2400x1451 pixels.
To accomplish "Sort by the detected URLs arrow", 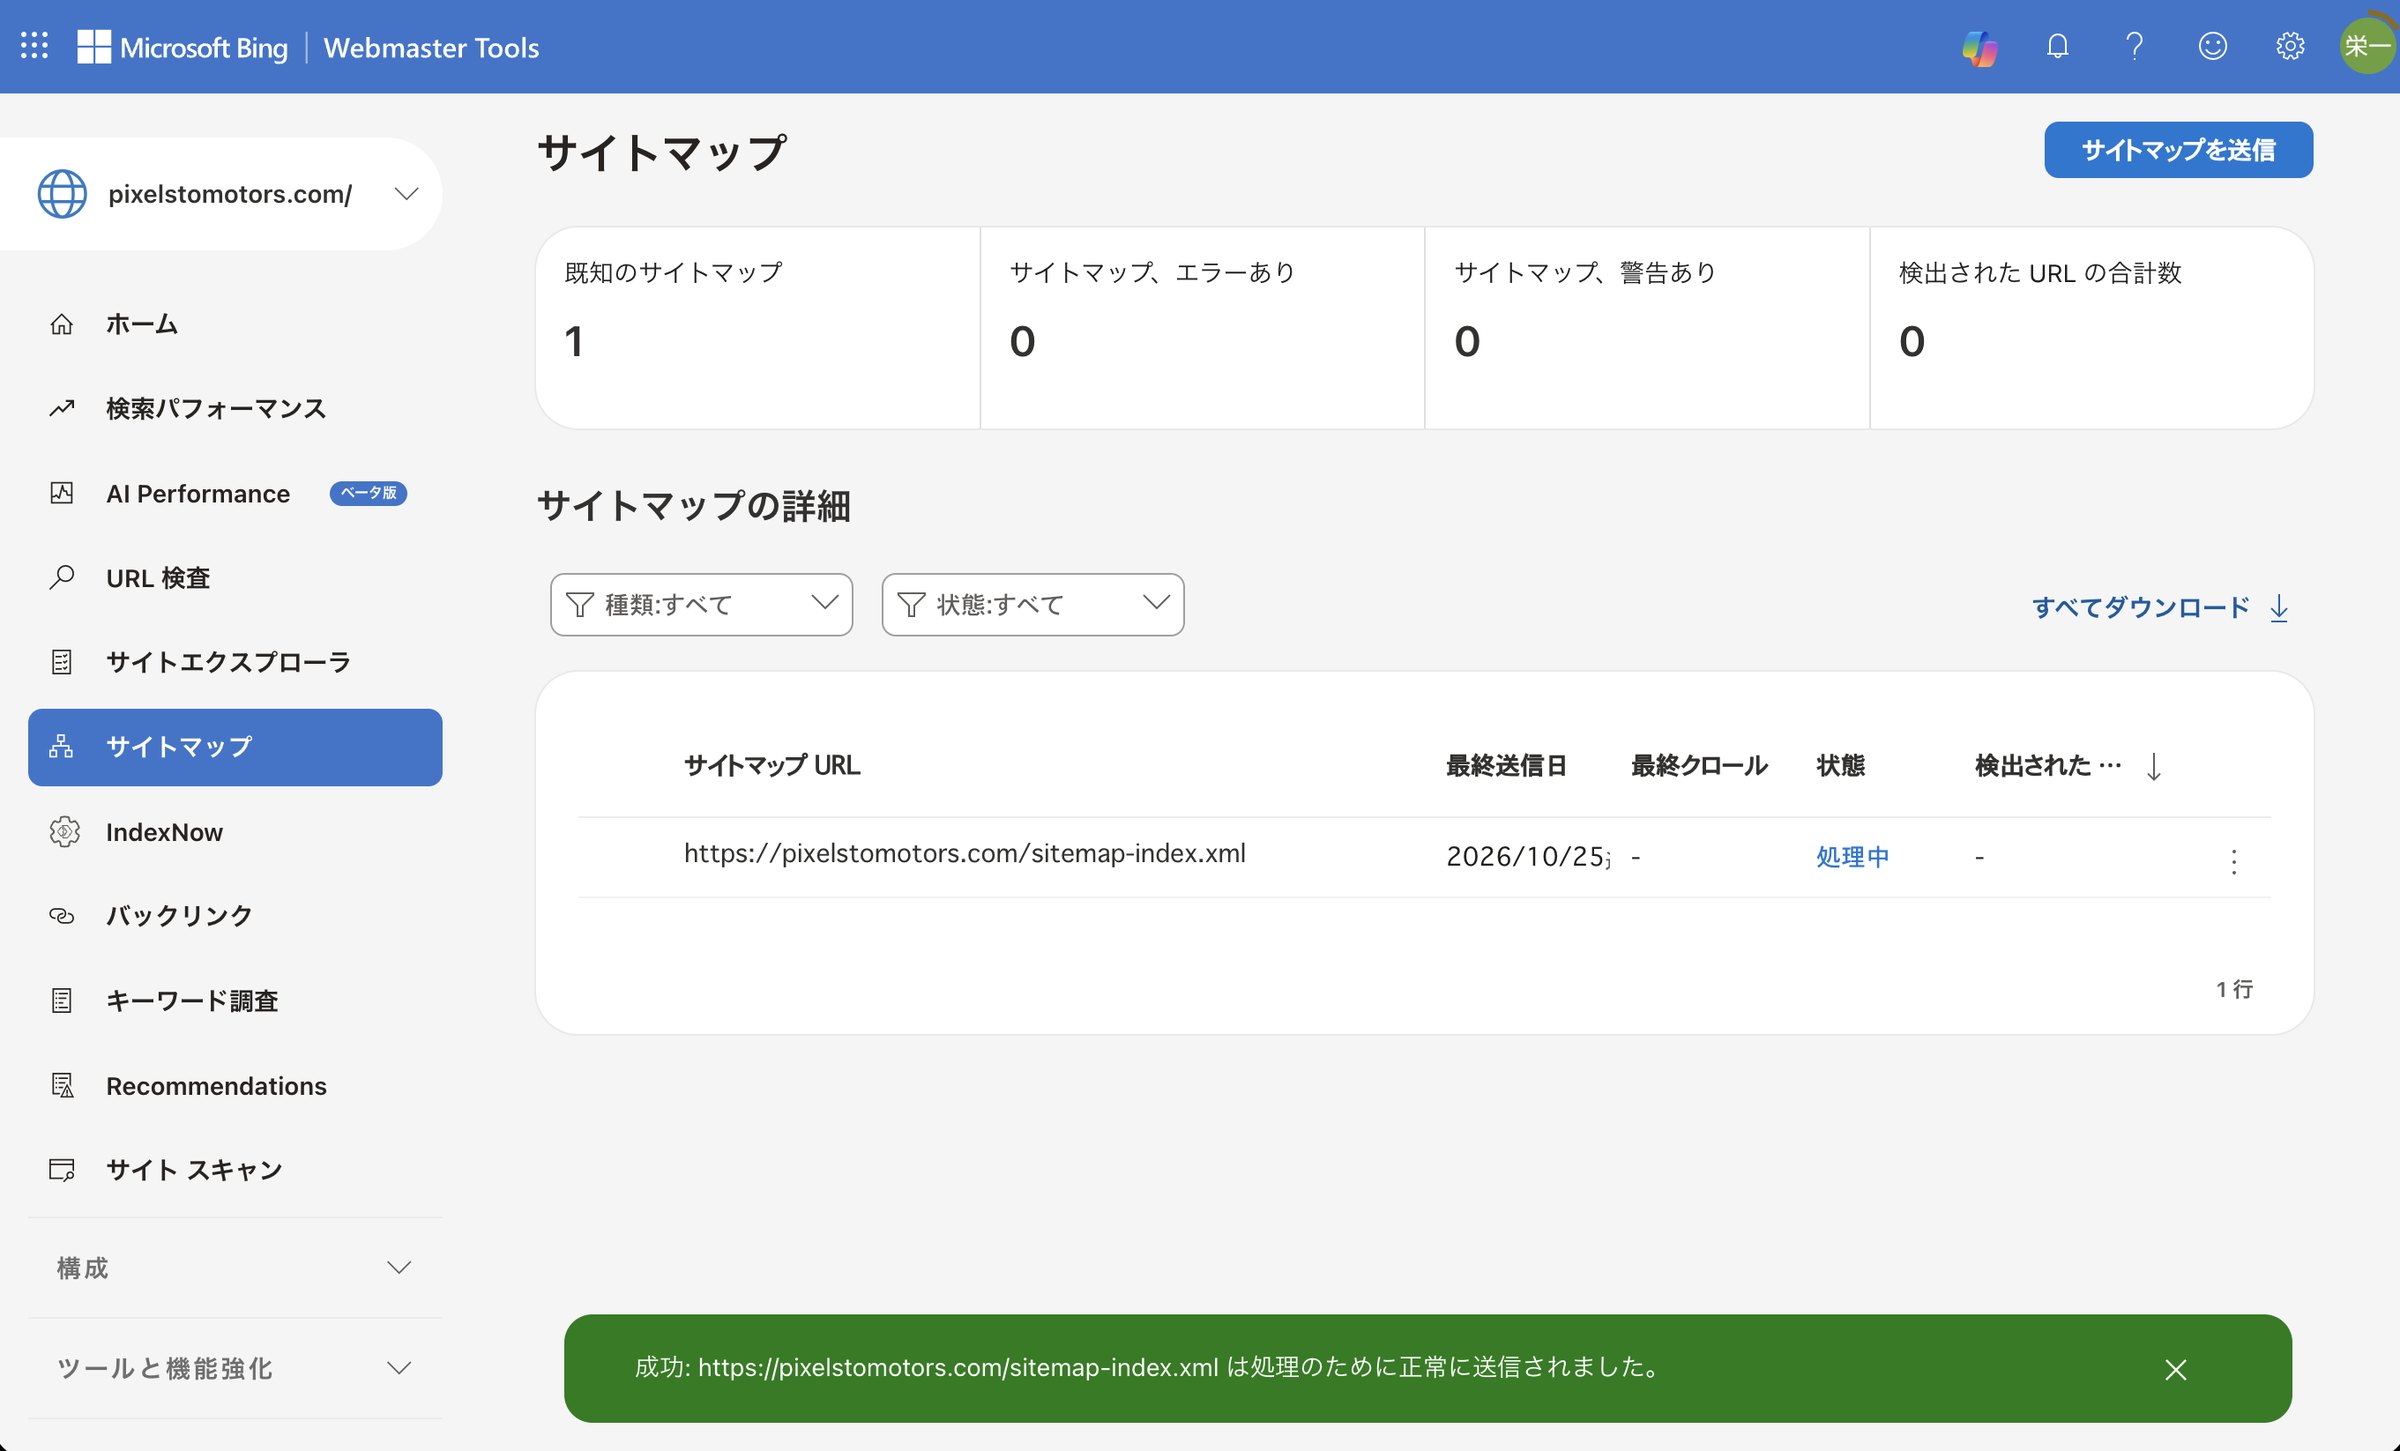I will (x=2154, y=767).
